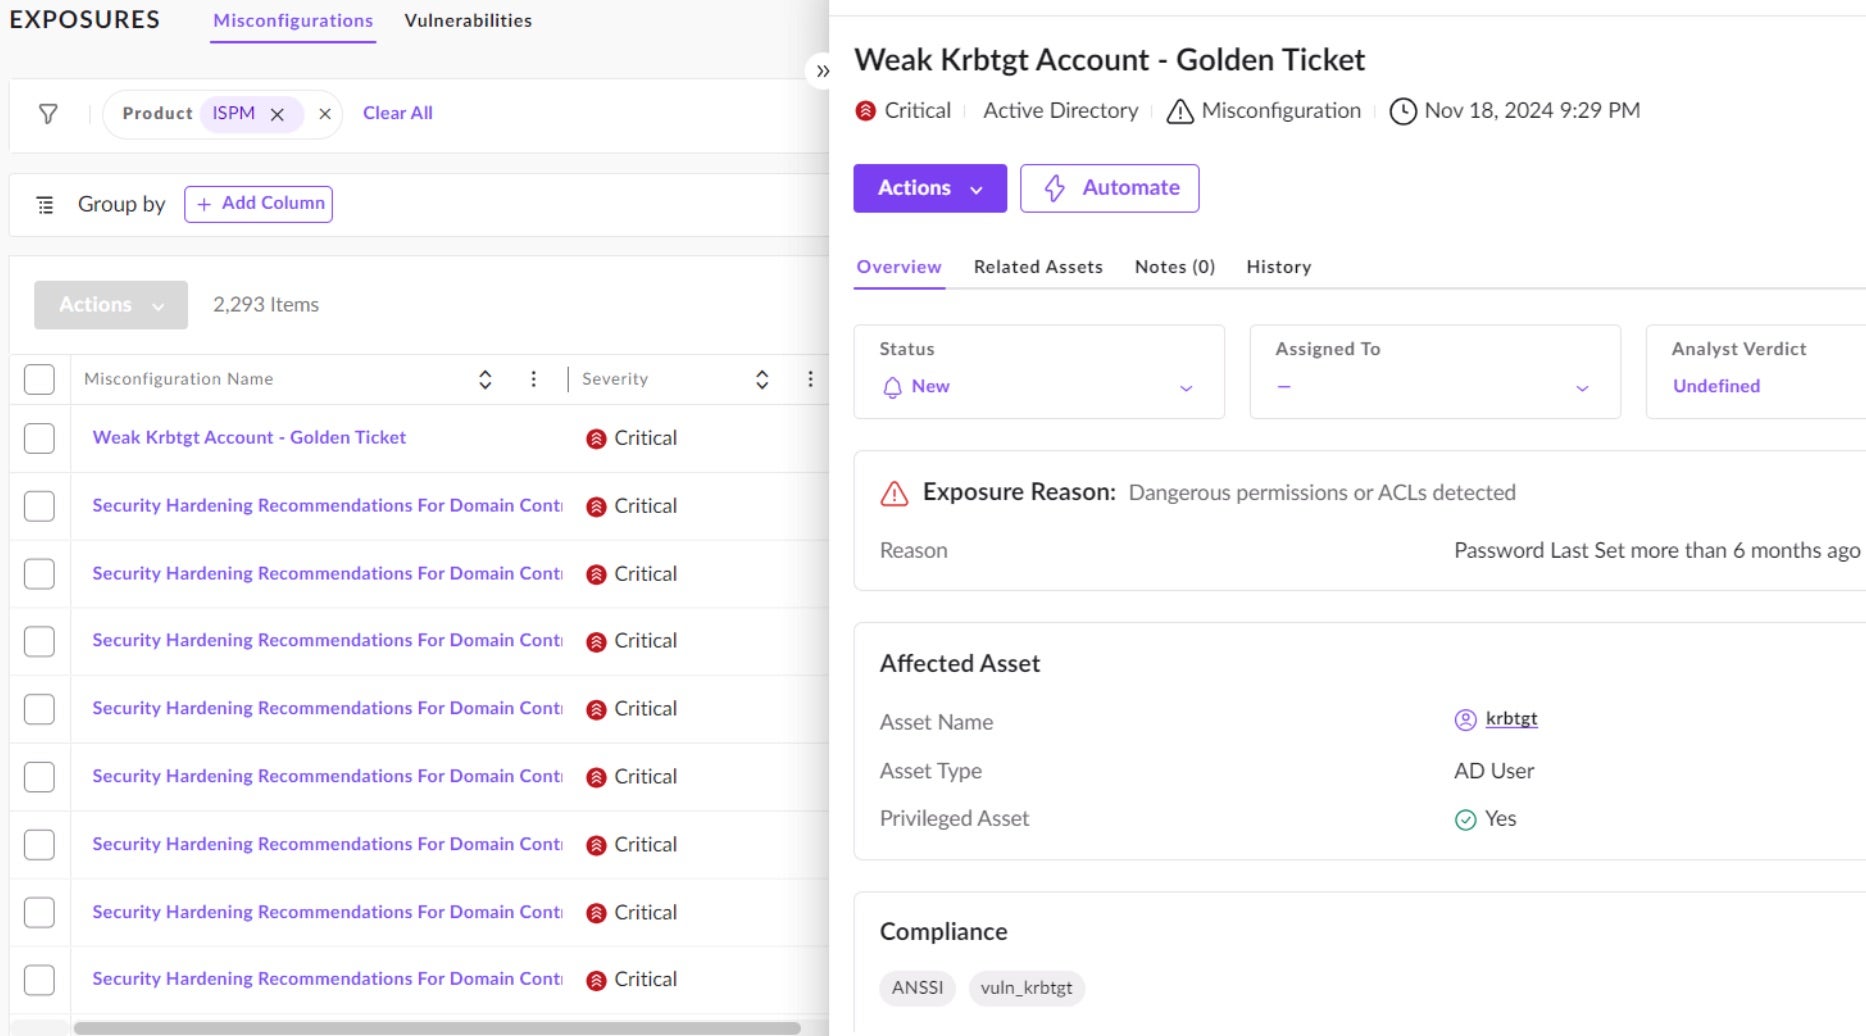Collapse the details panel with double-chevron

pyautogui.click(x=822, y=71)
